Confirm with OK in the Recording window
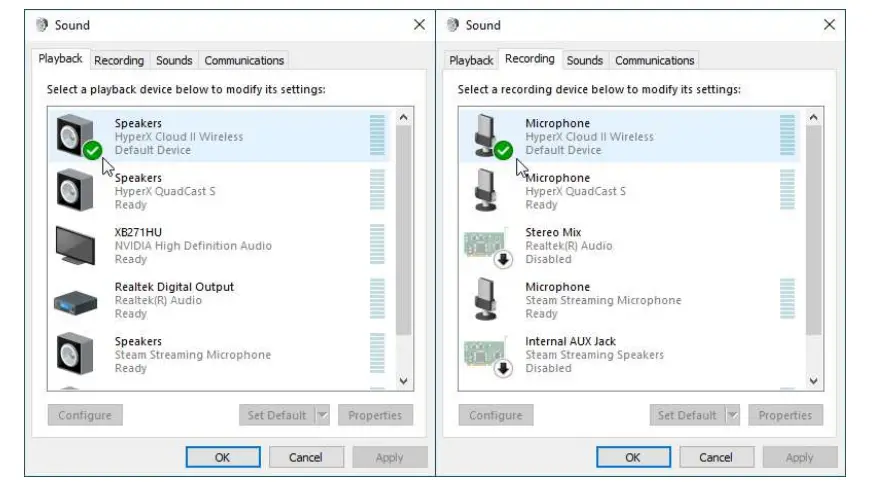879x484 pixels. coord(633,457)
